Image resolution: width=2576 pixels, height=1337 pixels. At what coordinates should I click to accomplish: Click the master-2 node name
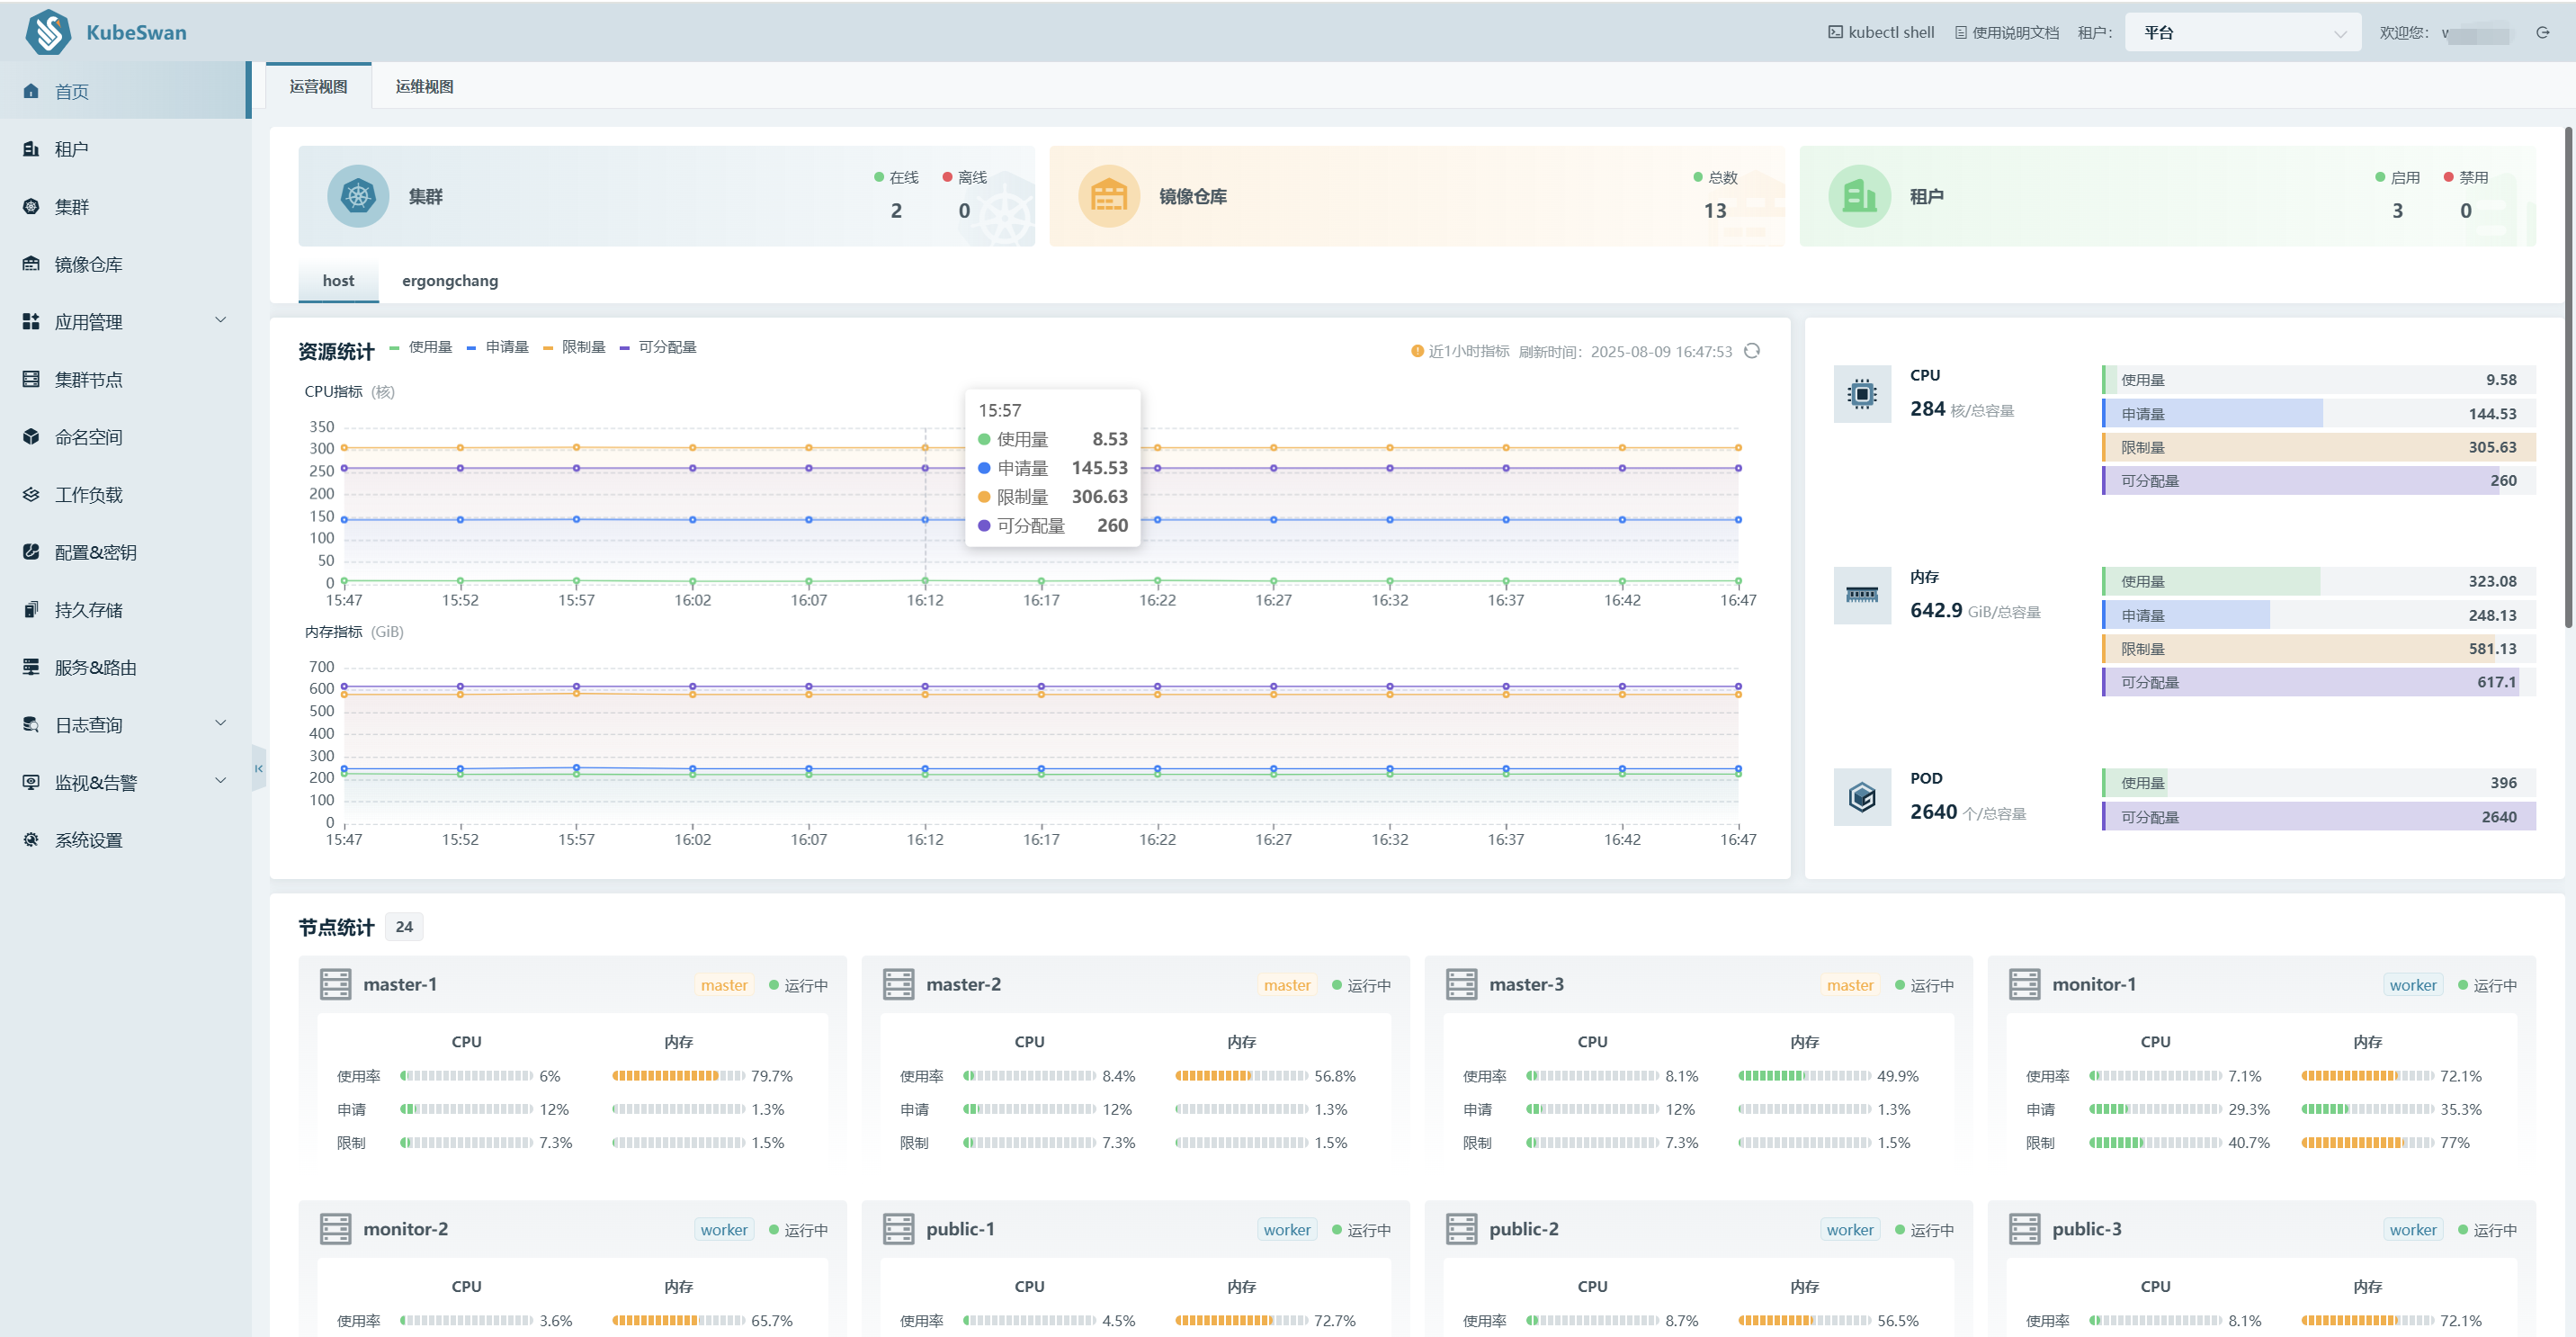(963, 985)
